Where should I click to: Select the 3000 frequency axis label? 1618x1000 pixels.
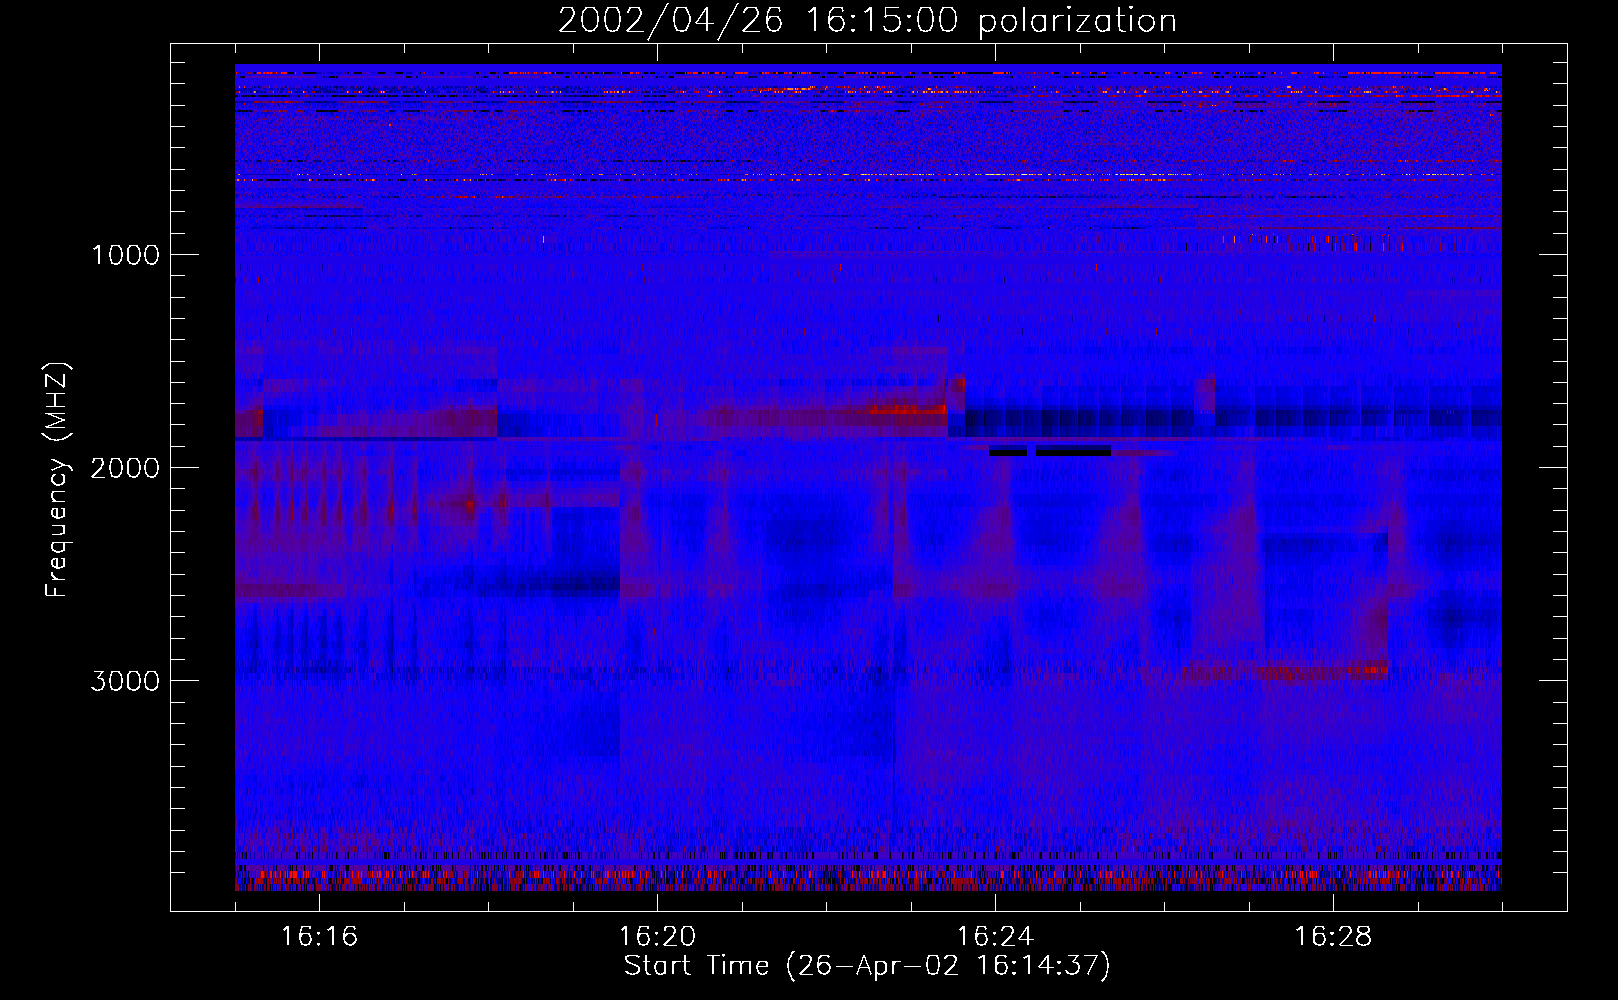coord(125,681)
